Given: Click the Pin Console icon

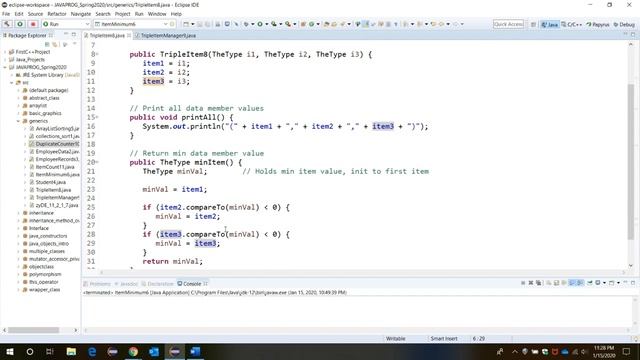Looking at the screenshot, I should tap(590, 283).
